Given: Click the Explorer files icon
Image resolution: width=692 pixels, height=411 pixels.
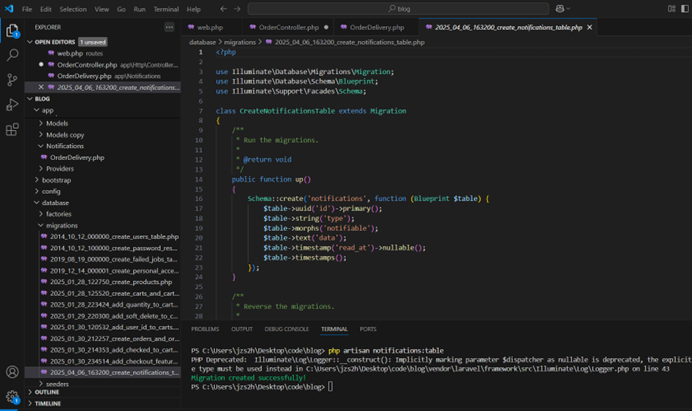Looking at the screenshot, I should (x=12, y=31).
